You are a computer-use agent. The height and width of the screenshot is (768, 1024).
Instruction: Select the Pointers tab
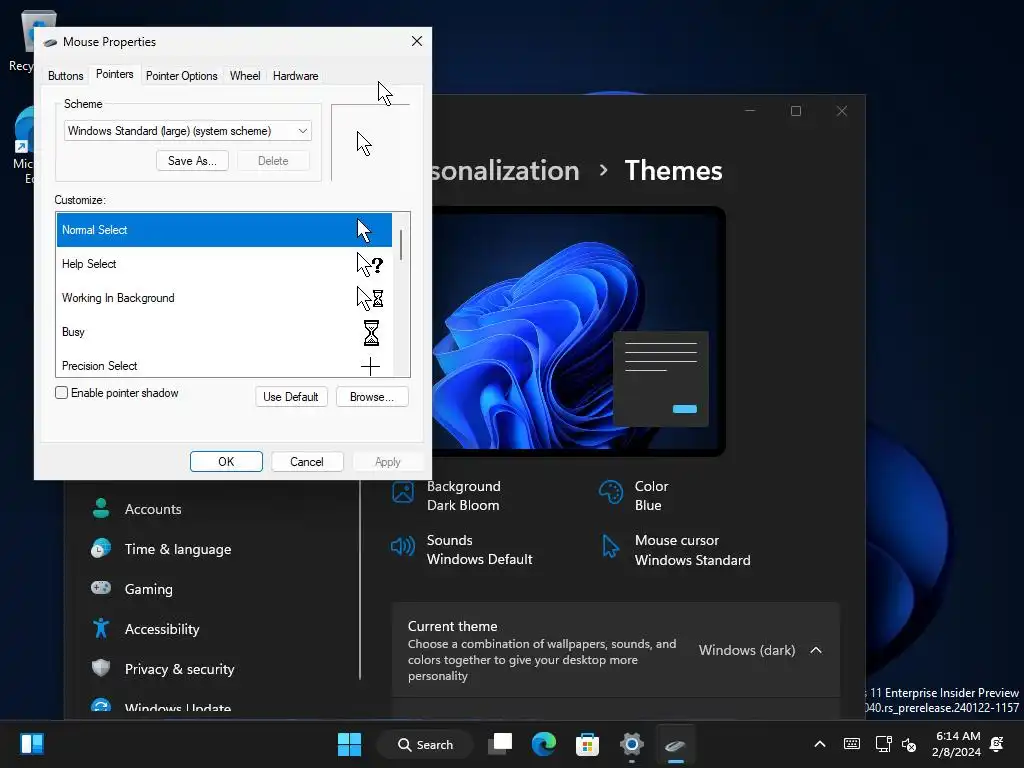(114, 74)
